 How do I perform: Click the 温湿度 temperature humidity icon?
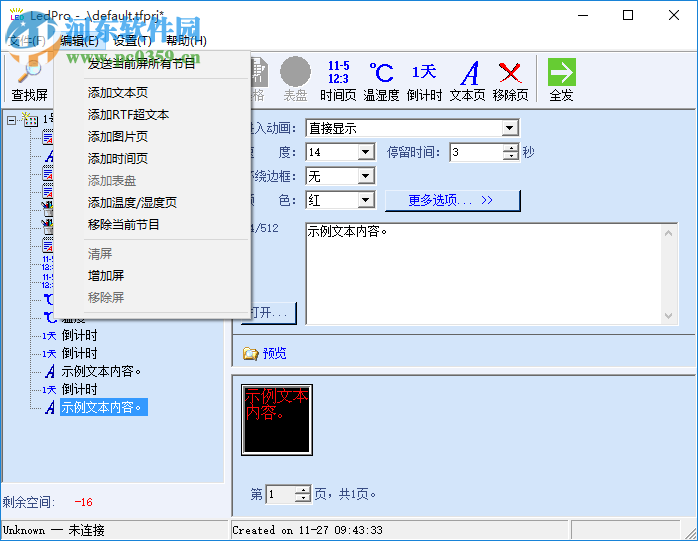381,80
